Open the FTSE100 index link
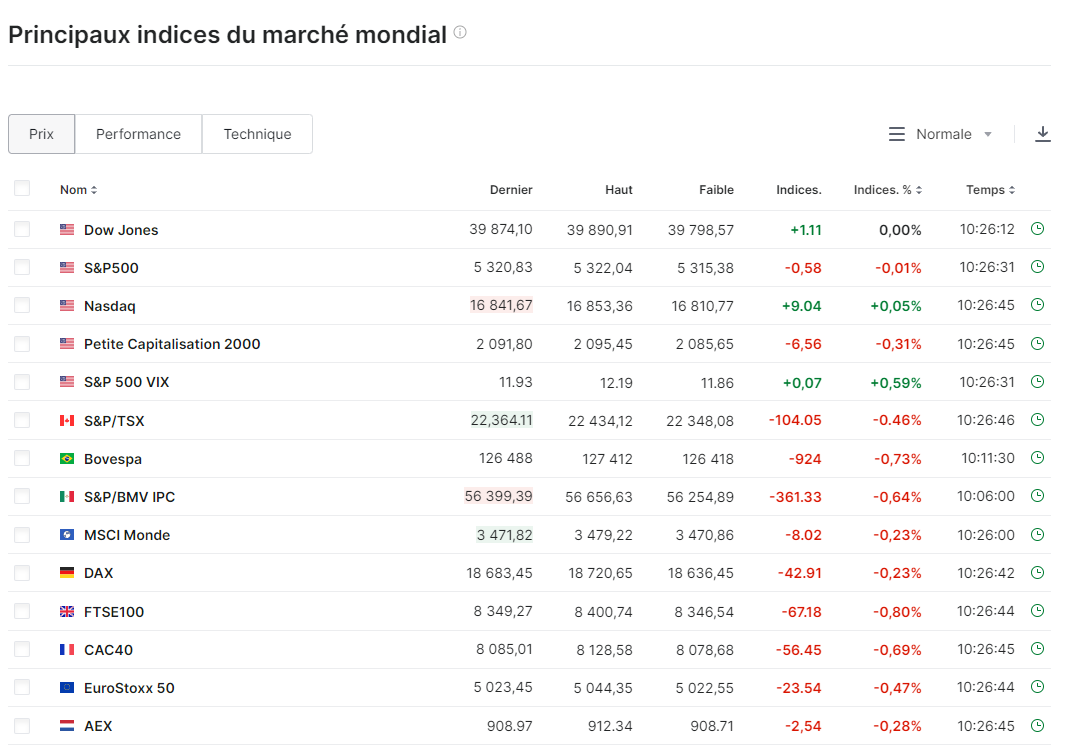 114,612
